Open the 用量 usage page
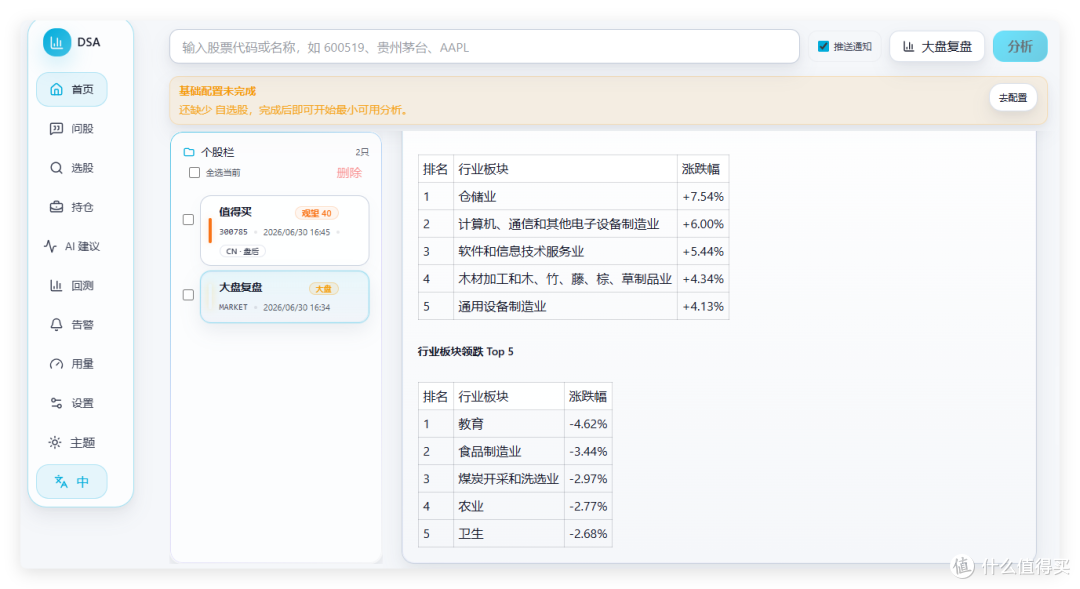Viewport: 1080px width, 589px height. tap(72, 364)
